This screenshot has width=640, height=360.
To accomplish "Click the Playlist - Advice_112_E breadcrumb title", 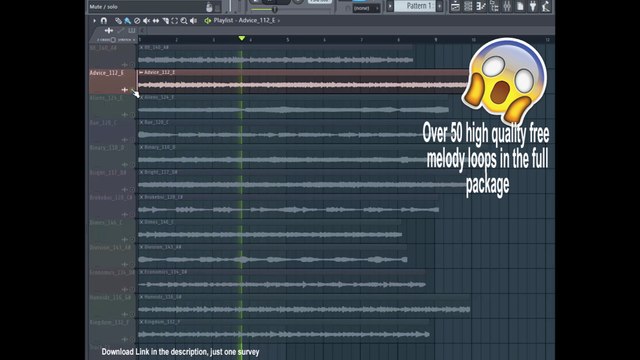I will [244, 20].
